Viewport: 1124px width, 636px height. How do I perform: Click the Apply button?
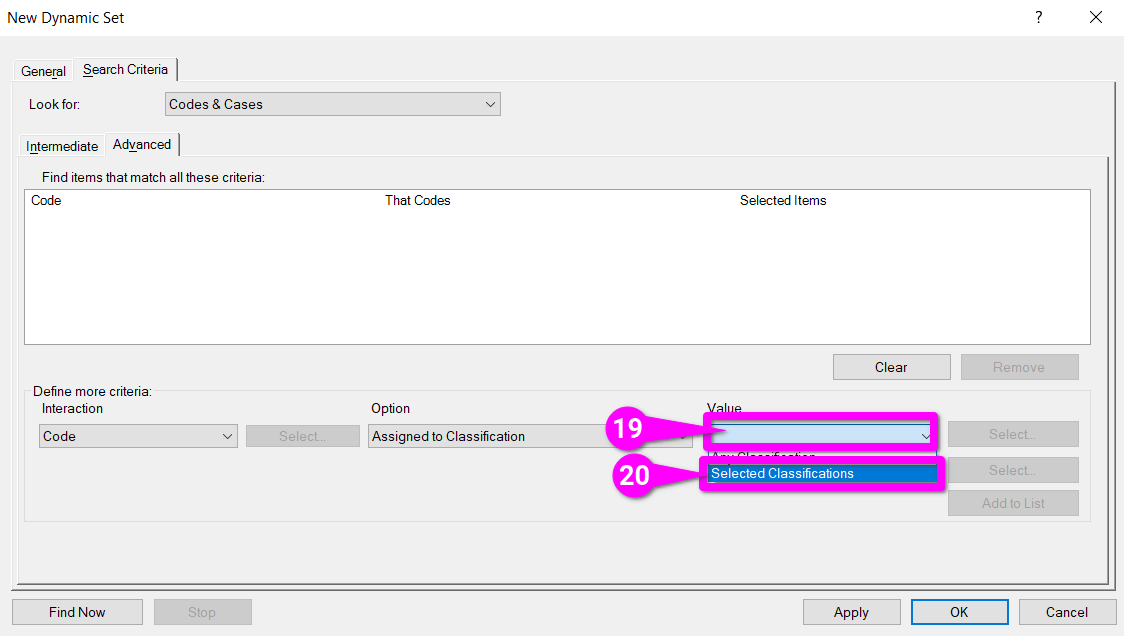pos(851,612)
